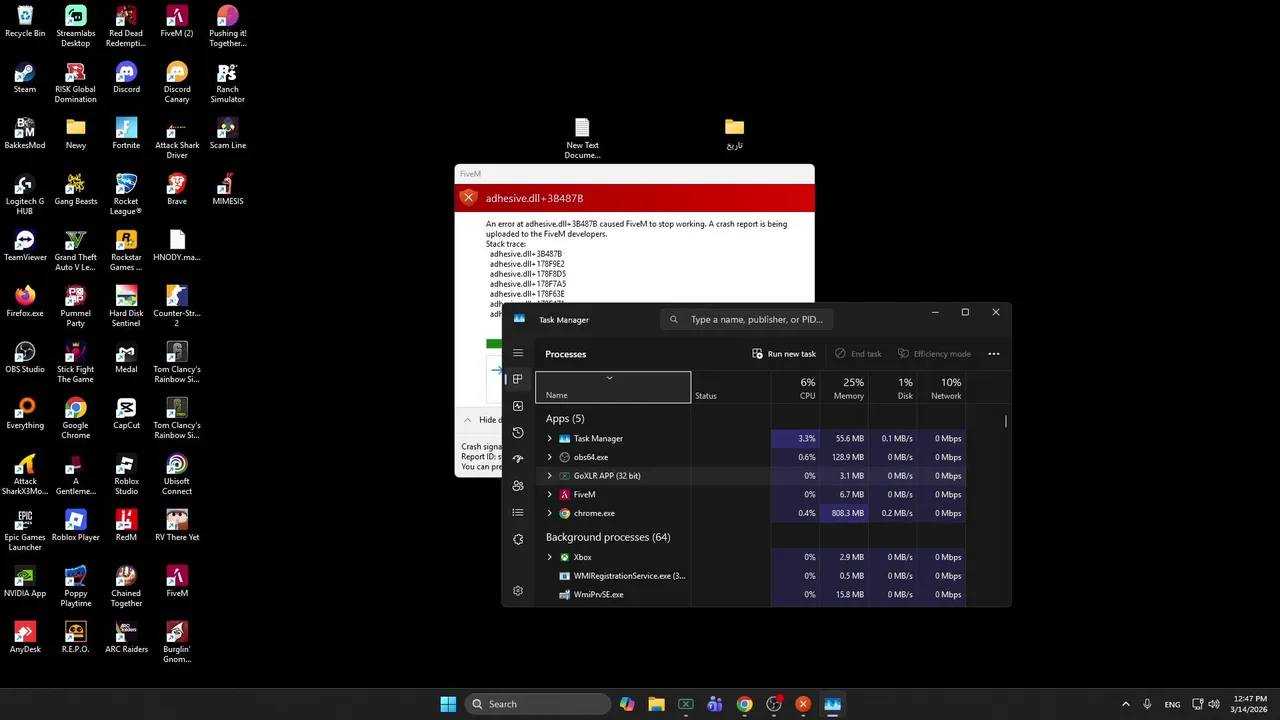This screenshot has height=720, width=1280.
Task: Open the Copilot icon on the taskbar
Action: click(627, 704)
